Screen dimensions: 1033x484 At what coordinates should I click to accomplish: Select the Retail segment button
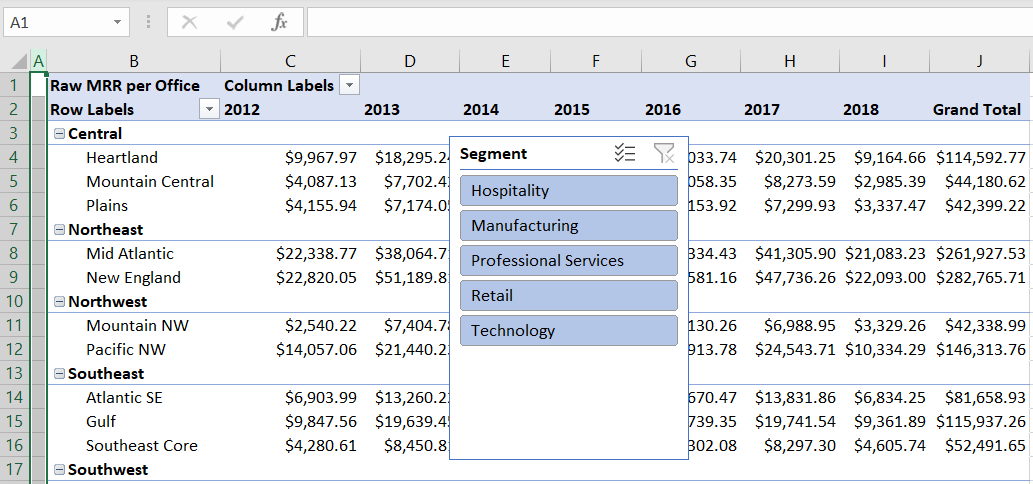(569, 296)
